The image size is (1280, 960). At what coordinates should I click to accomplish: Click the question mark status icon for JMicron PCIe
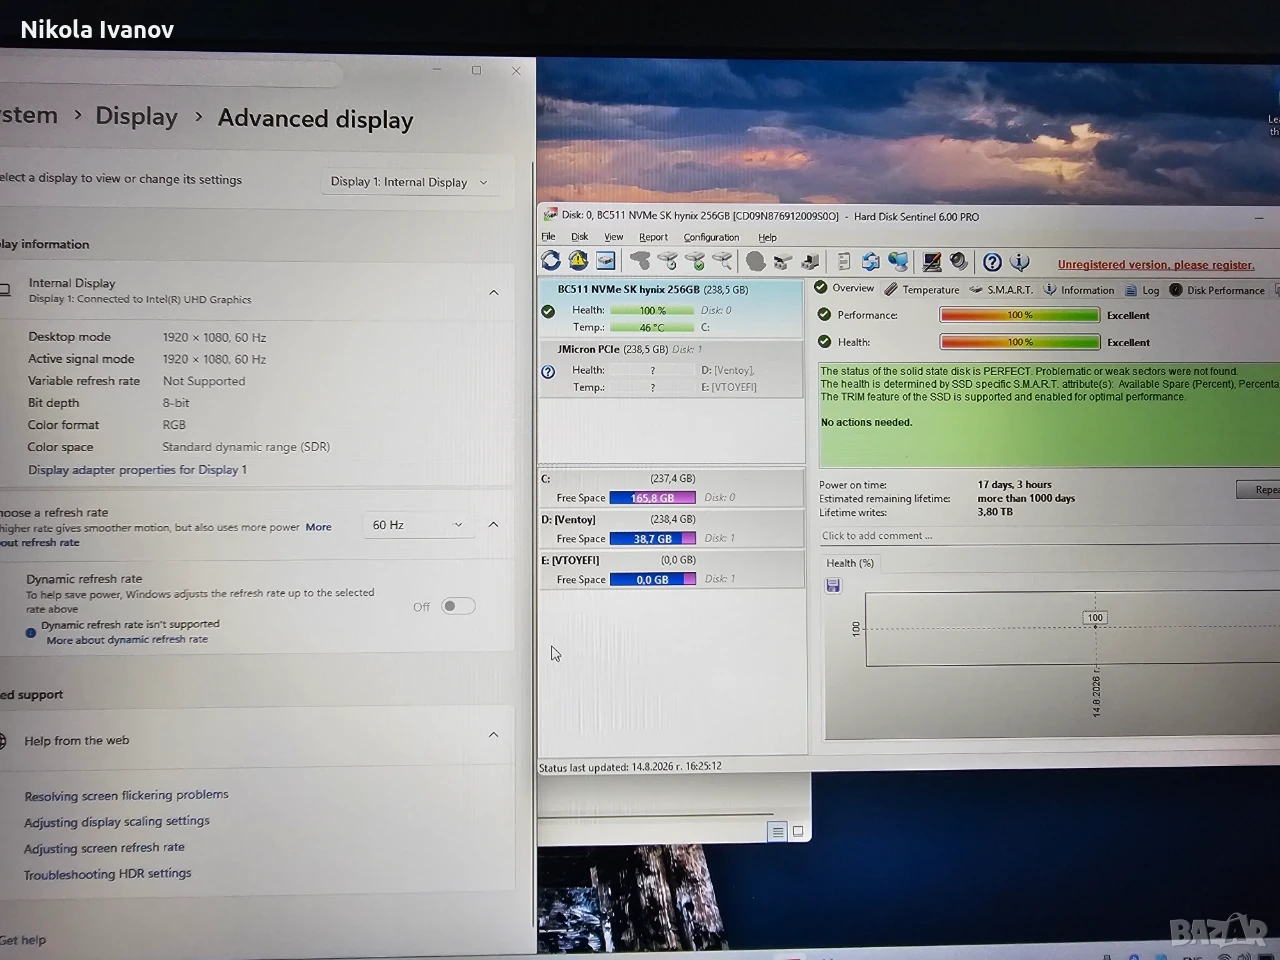point(548,372)
